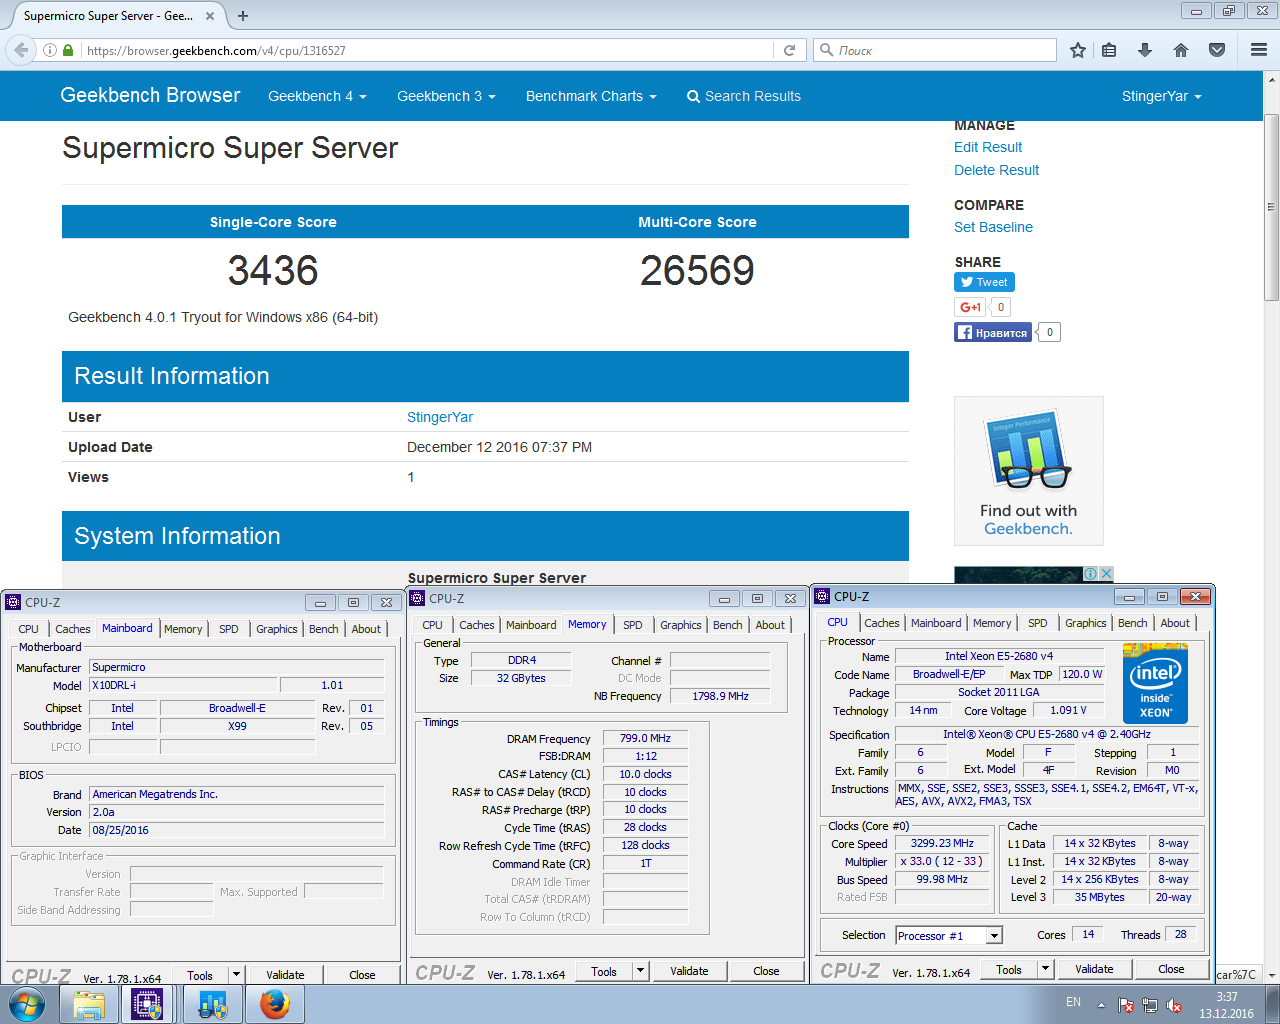Click the Action Center flag tray icon
The image size is (1280, 1024).
[x=1125, y=1005]
